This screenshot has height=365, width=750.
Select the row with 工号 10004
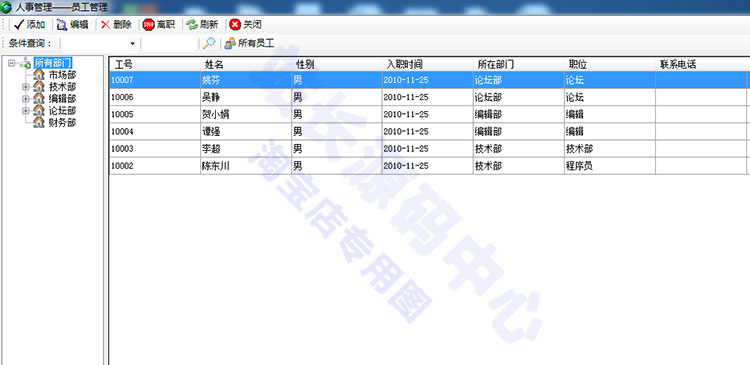click(430, 132)
